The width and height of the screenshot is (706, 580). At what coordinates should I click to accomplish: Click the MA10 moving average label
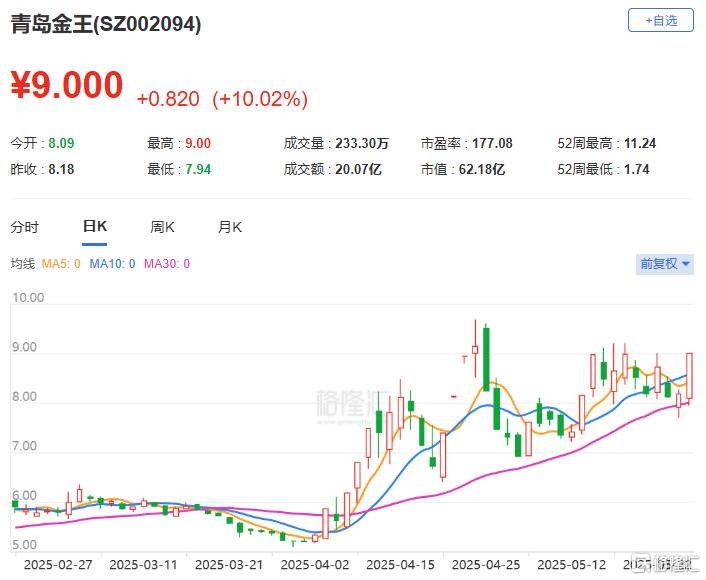tap(112, 263)
